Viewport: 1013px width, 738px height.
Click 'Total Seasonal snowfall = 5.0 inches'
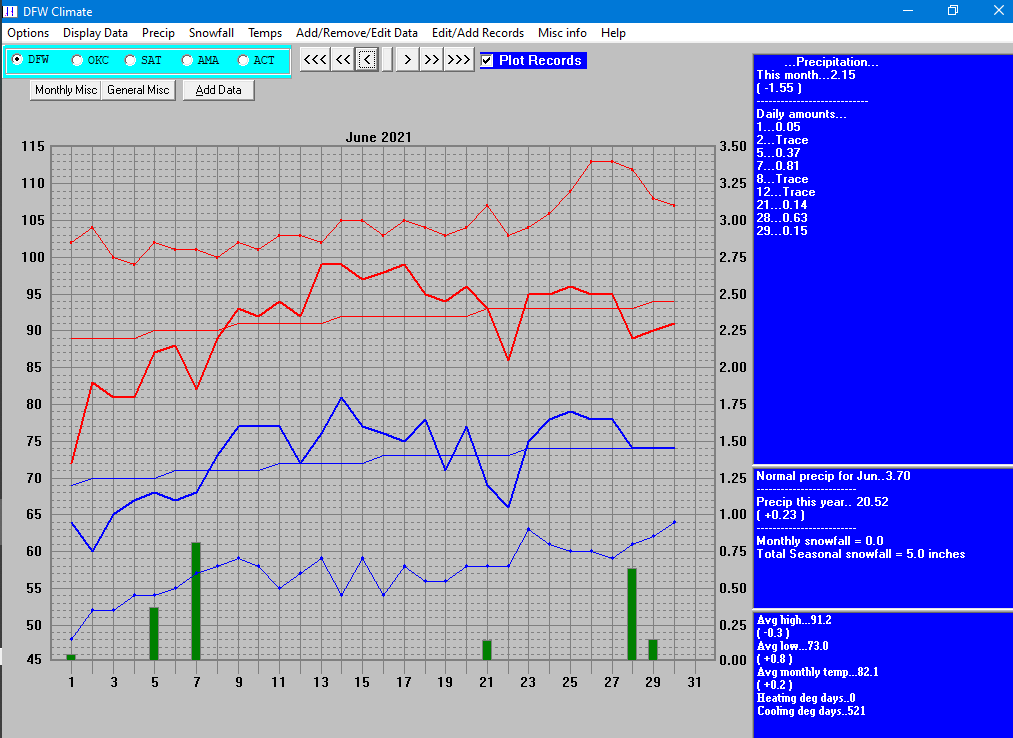tap(861, 554)
